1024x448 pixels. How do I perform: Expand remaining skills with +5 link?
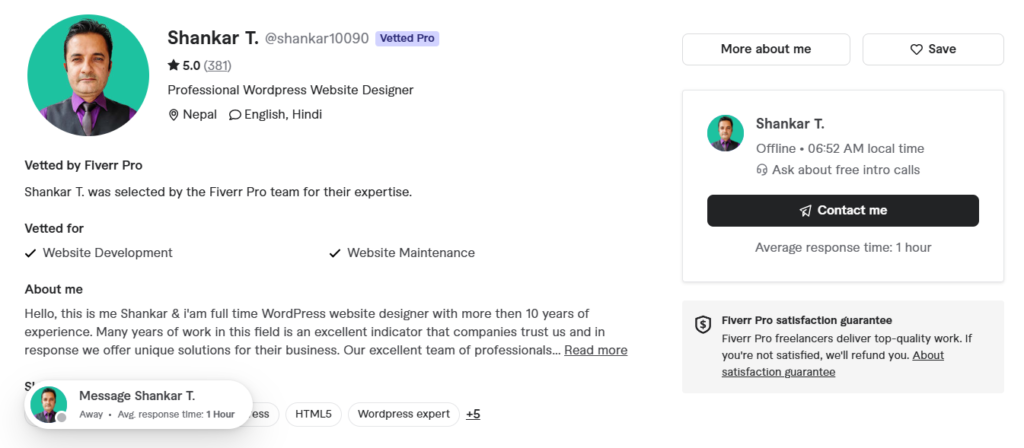(x=473, y=414)
